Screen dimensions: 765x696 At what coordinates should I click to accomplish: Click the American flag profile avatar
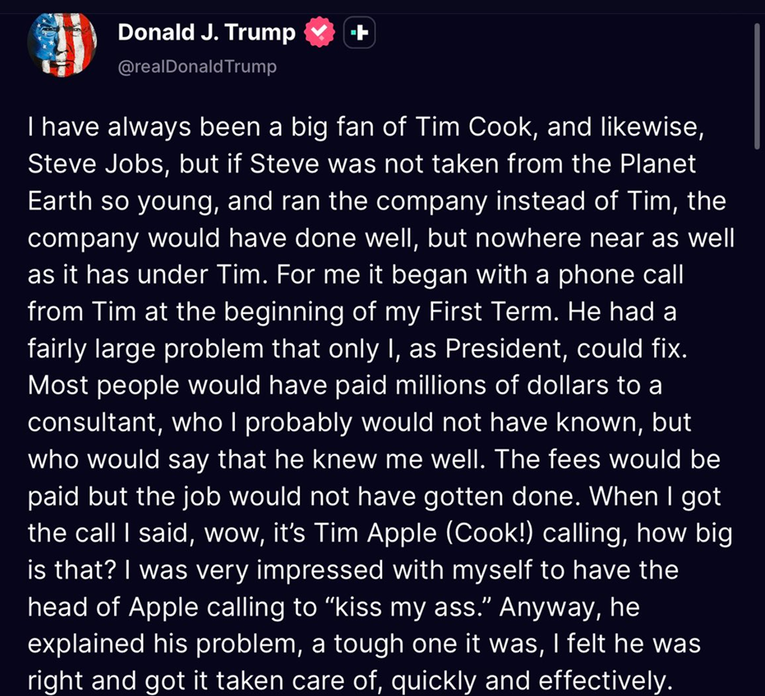click(64, 46)
